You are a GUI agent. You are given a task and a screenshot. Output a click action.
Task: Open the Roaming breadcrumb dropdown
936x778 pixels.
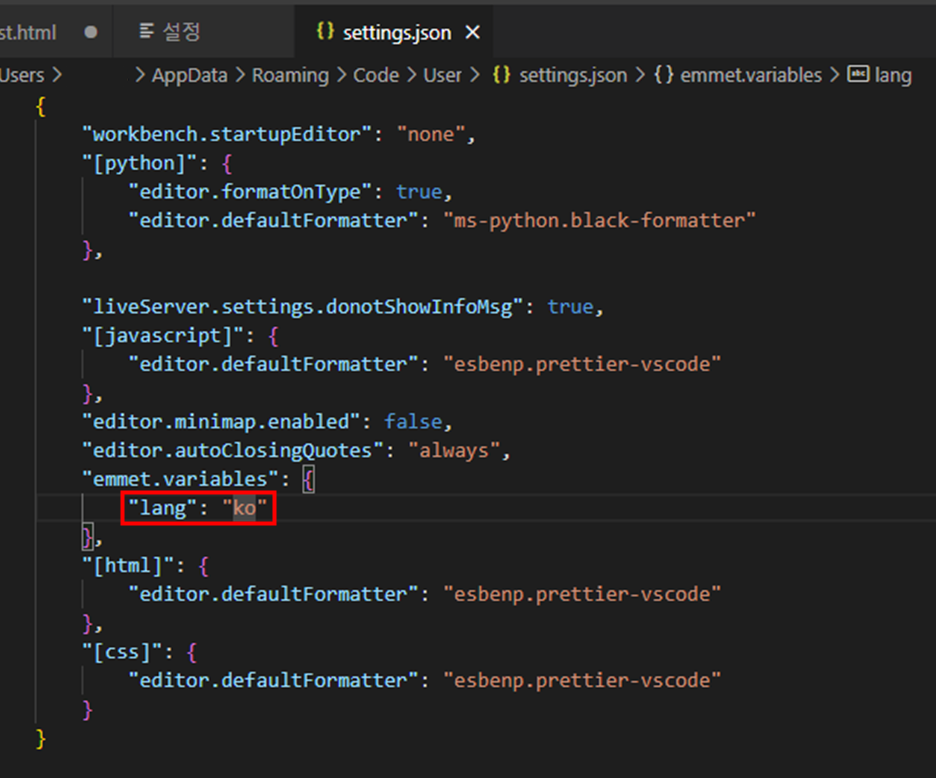(291, 75)
